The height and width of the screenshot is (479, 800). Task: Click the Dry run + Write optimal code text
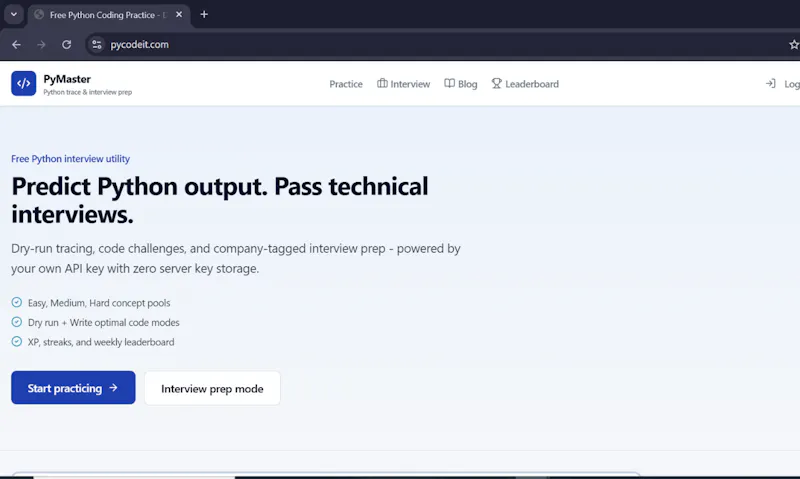pyautogui.click(x=104, y=323)
